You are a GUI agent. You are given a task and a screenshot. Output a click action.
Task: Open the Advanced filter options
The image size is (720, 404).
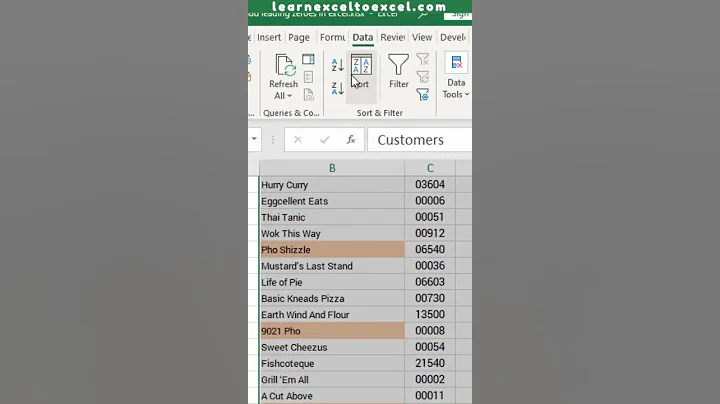pyautogui.click(x=422, y=95)
